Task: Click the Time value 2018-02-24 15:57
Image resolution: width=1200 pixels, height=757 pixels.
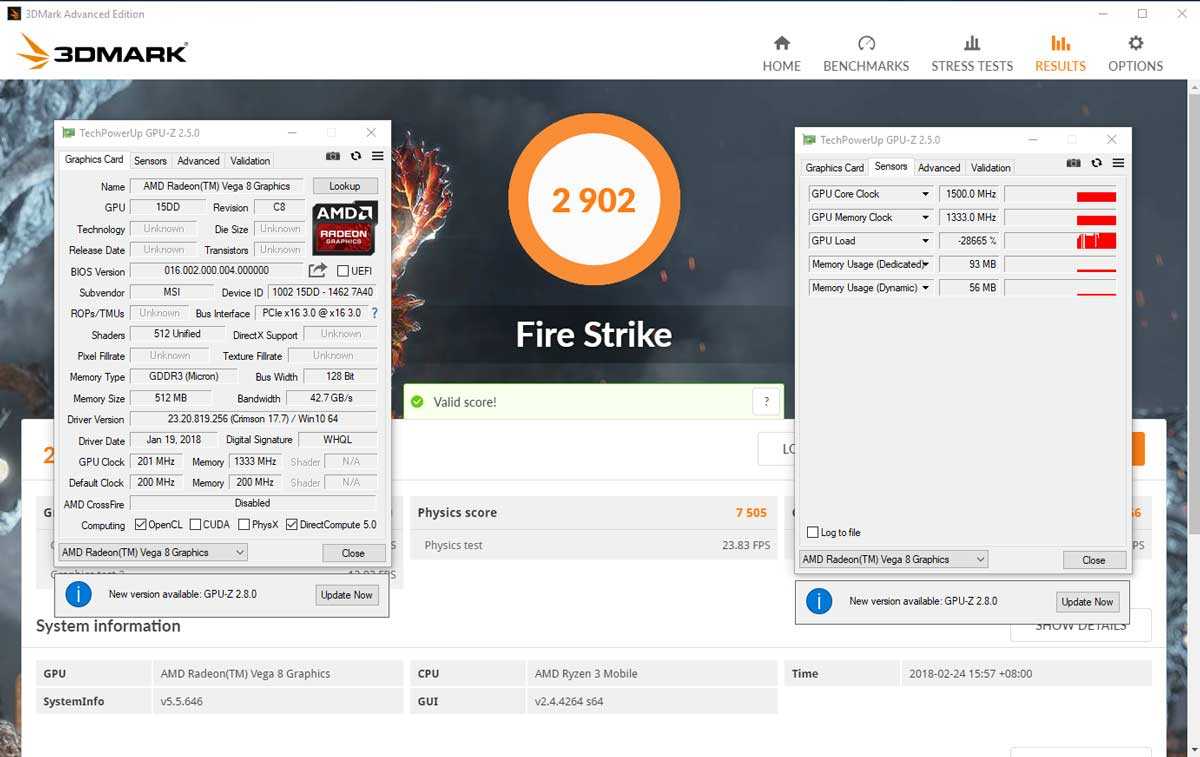Action: (970, 673)
